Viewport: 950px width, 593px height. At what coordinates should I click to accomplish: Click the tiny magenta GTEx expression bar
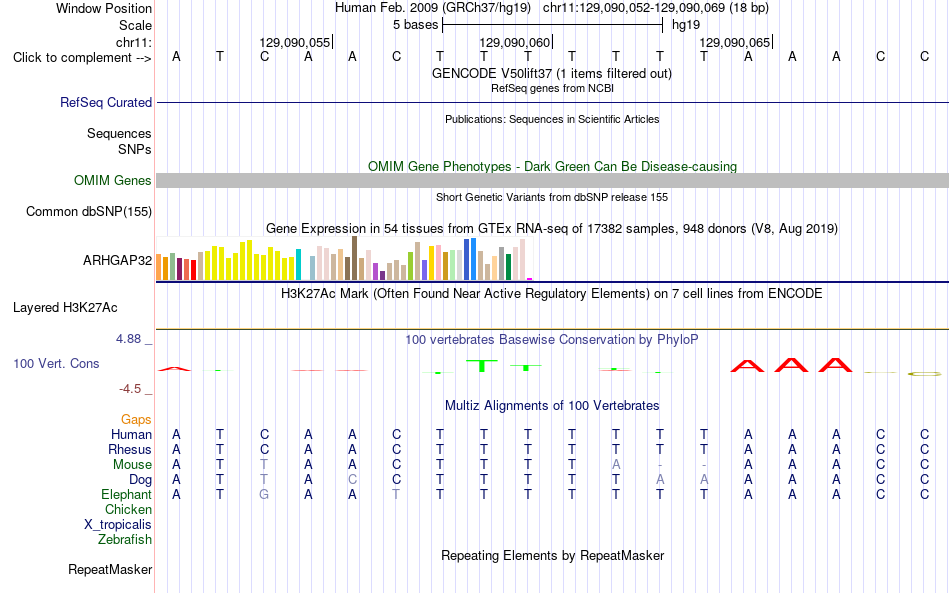click(x=530, y=279)
